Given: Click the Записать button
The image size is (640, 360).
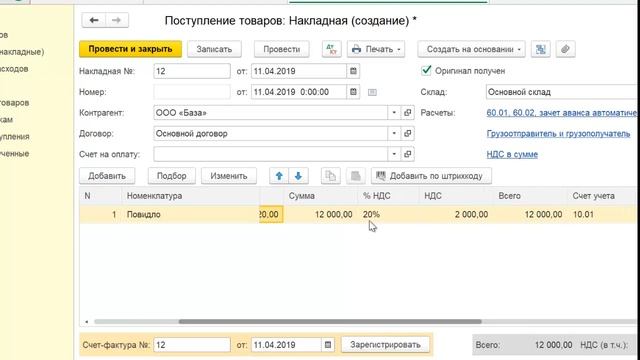Looking at the screenshot, I should click(x=214, y=49).
